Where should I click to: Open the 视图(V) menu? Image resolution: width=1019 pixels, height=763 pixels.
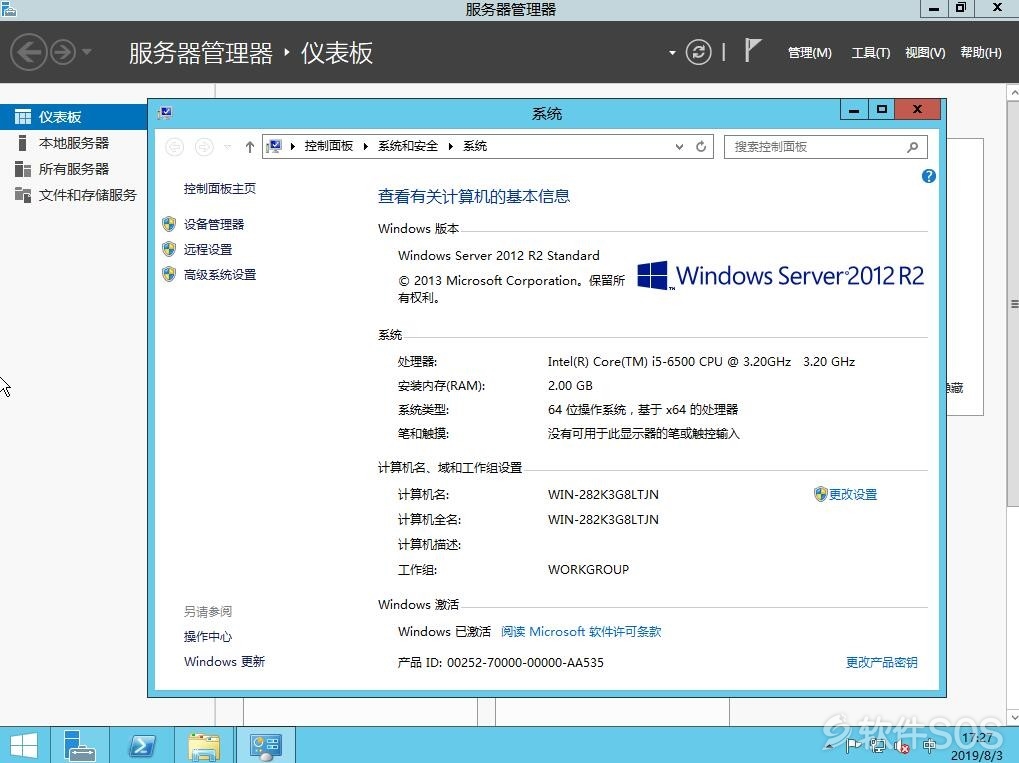click(x=925, y=53)
